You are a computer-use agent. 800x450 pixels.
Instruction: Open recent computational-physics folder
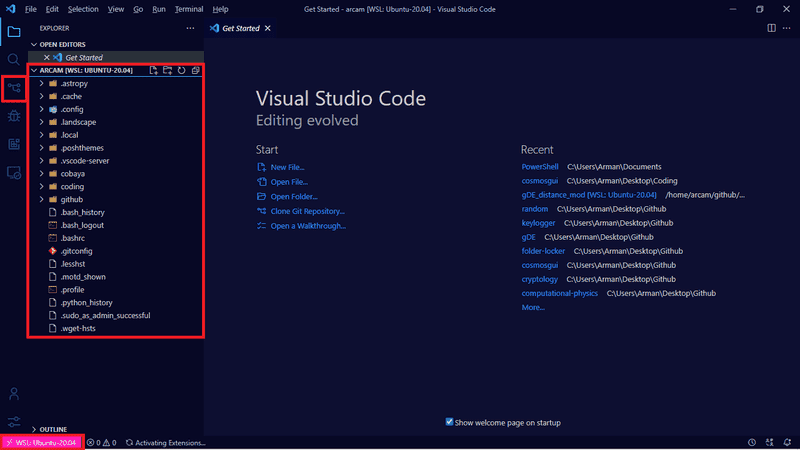559,293
